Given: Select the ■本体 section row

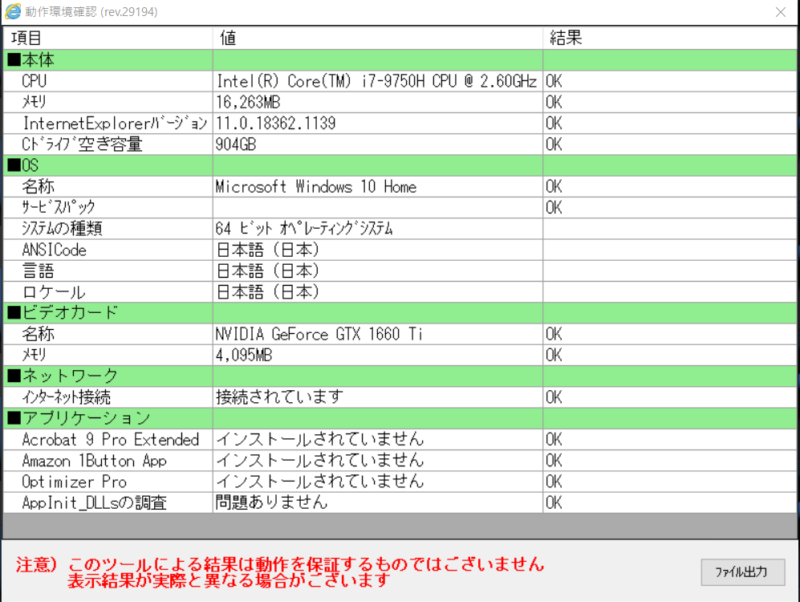Looking at the screenshot, I should [399, 60].
